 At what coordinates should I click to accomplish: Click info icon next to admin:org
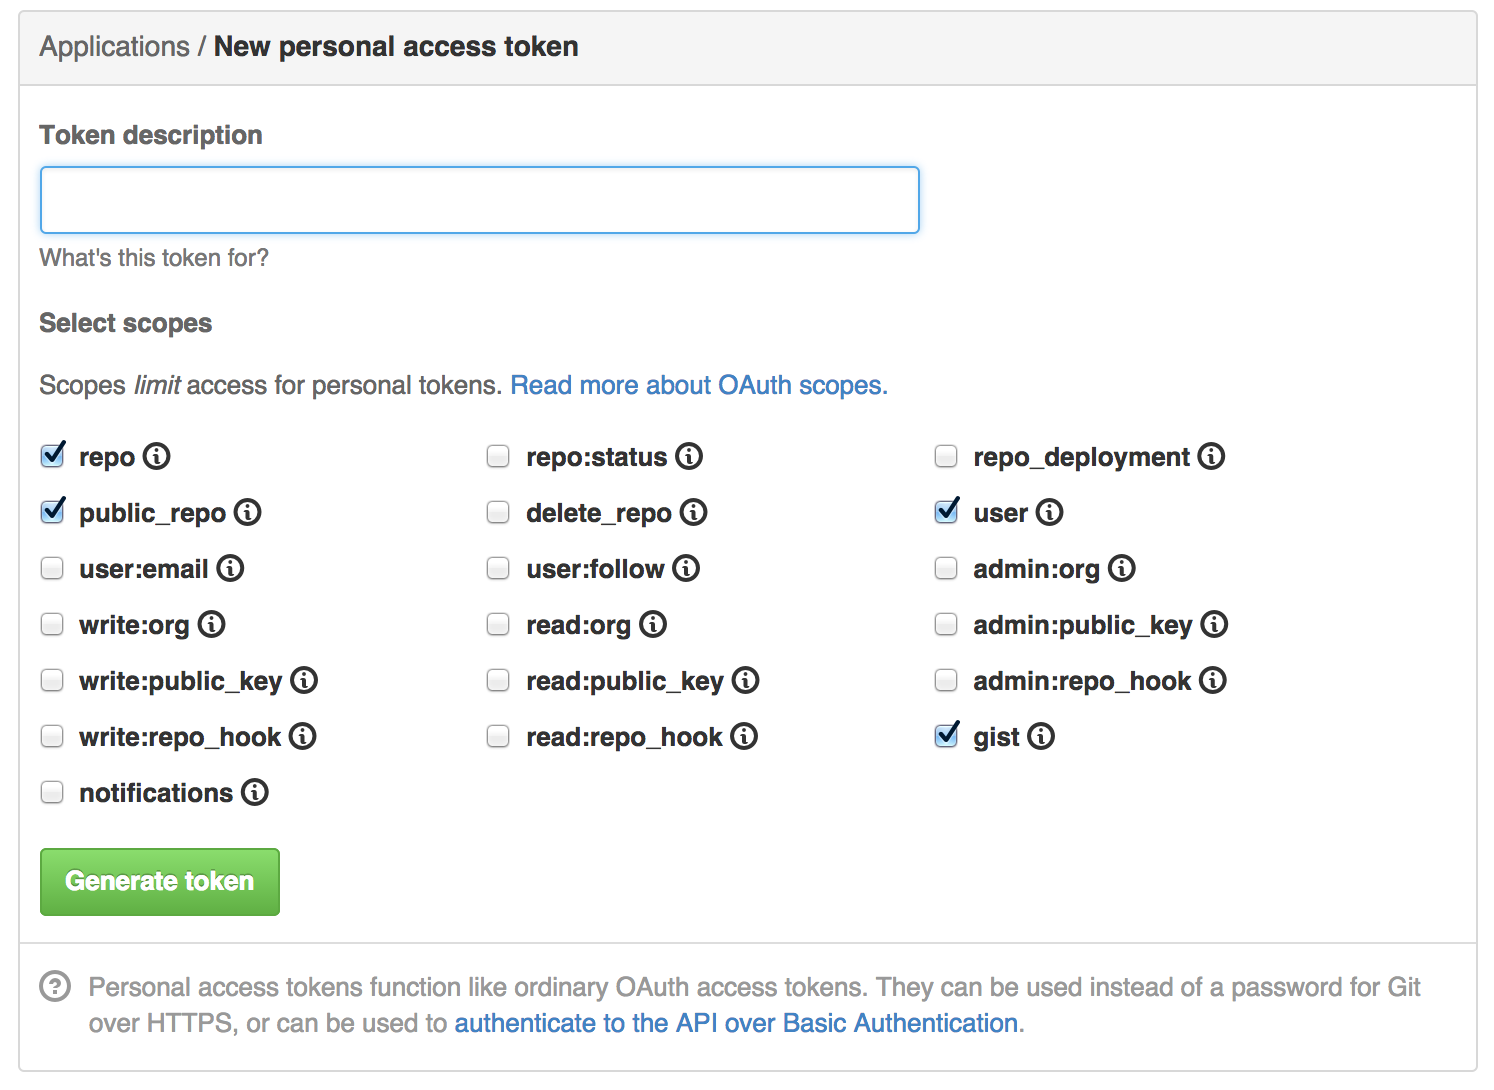[x=1122, y=568]
